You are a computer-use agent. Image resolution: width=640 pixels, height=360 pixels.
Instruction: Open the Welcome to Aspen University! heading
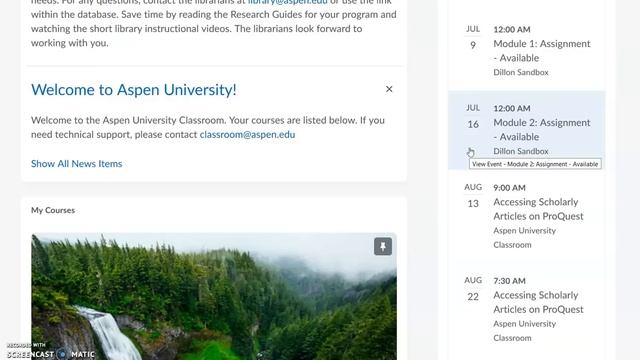tap(134, 90)
